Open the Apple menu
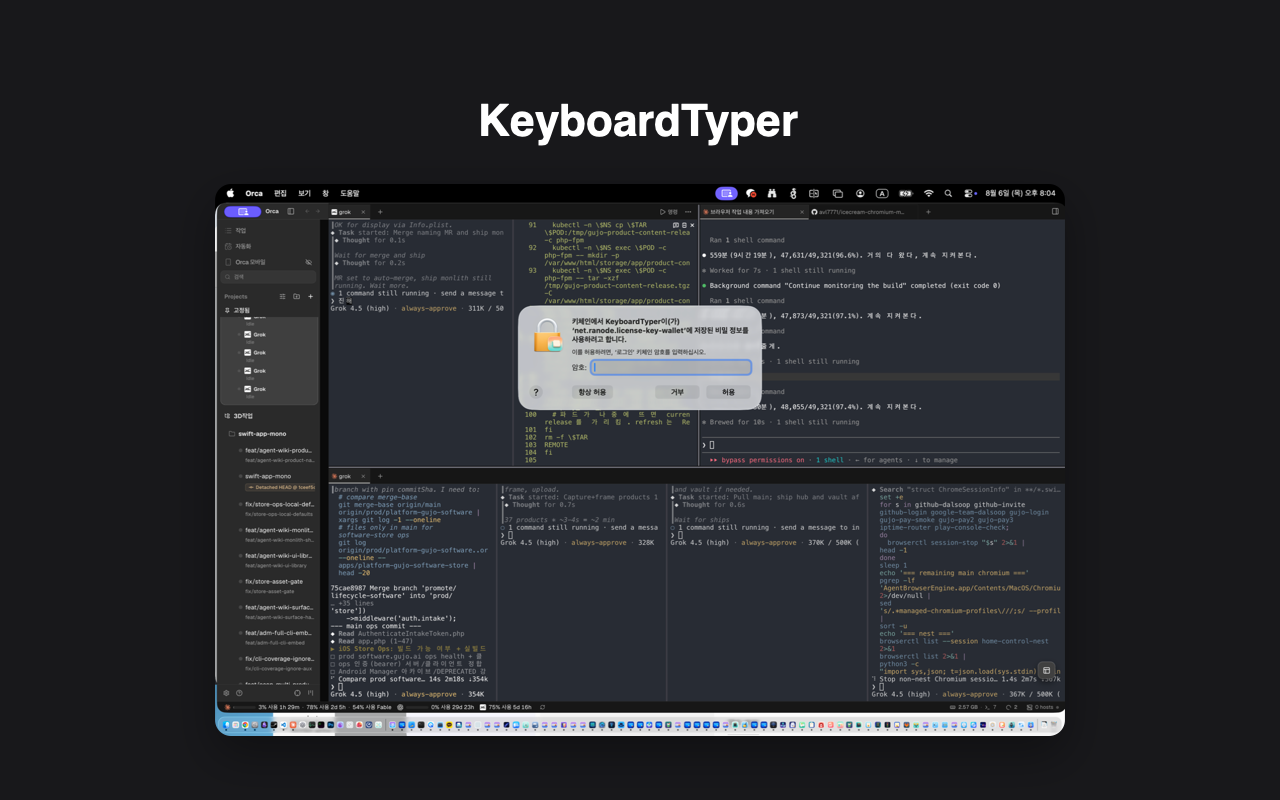Viewport: 1280px width, 800px height. [230, 193]
